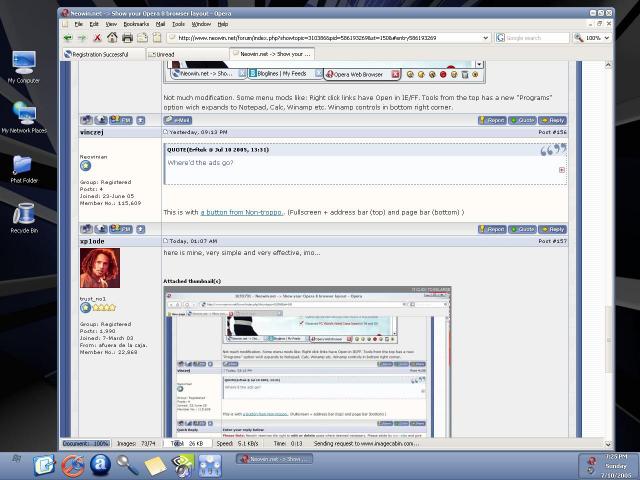Screen dimensions: 640x480
Task: Click the Start logo on the taskbar
Action: 16,459
